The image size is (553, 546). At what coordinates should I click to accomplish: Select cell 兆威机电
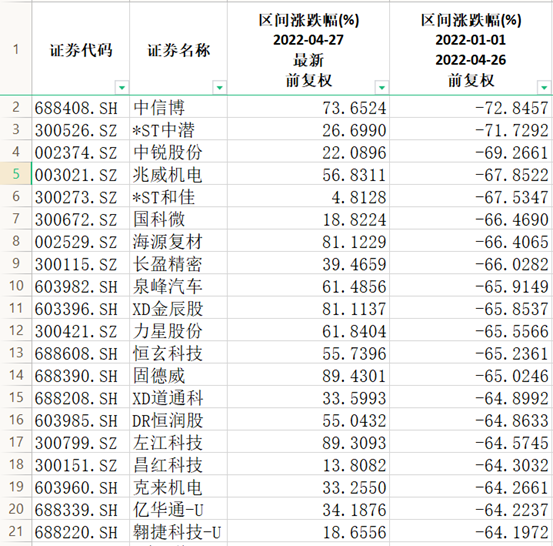[178, 174]
